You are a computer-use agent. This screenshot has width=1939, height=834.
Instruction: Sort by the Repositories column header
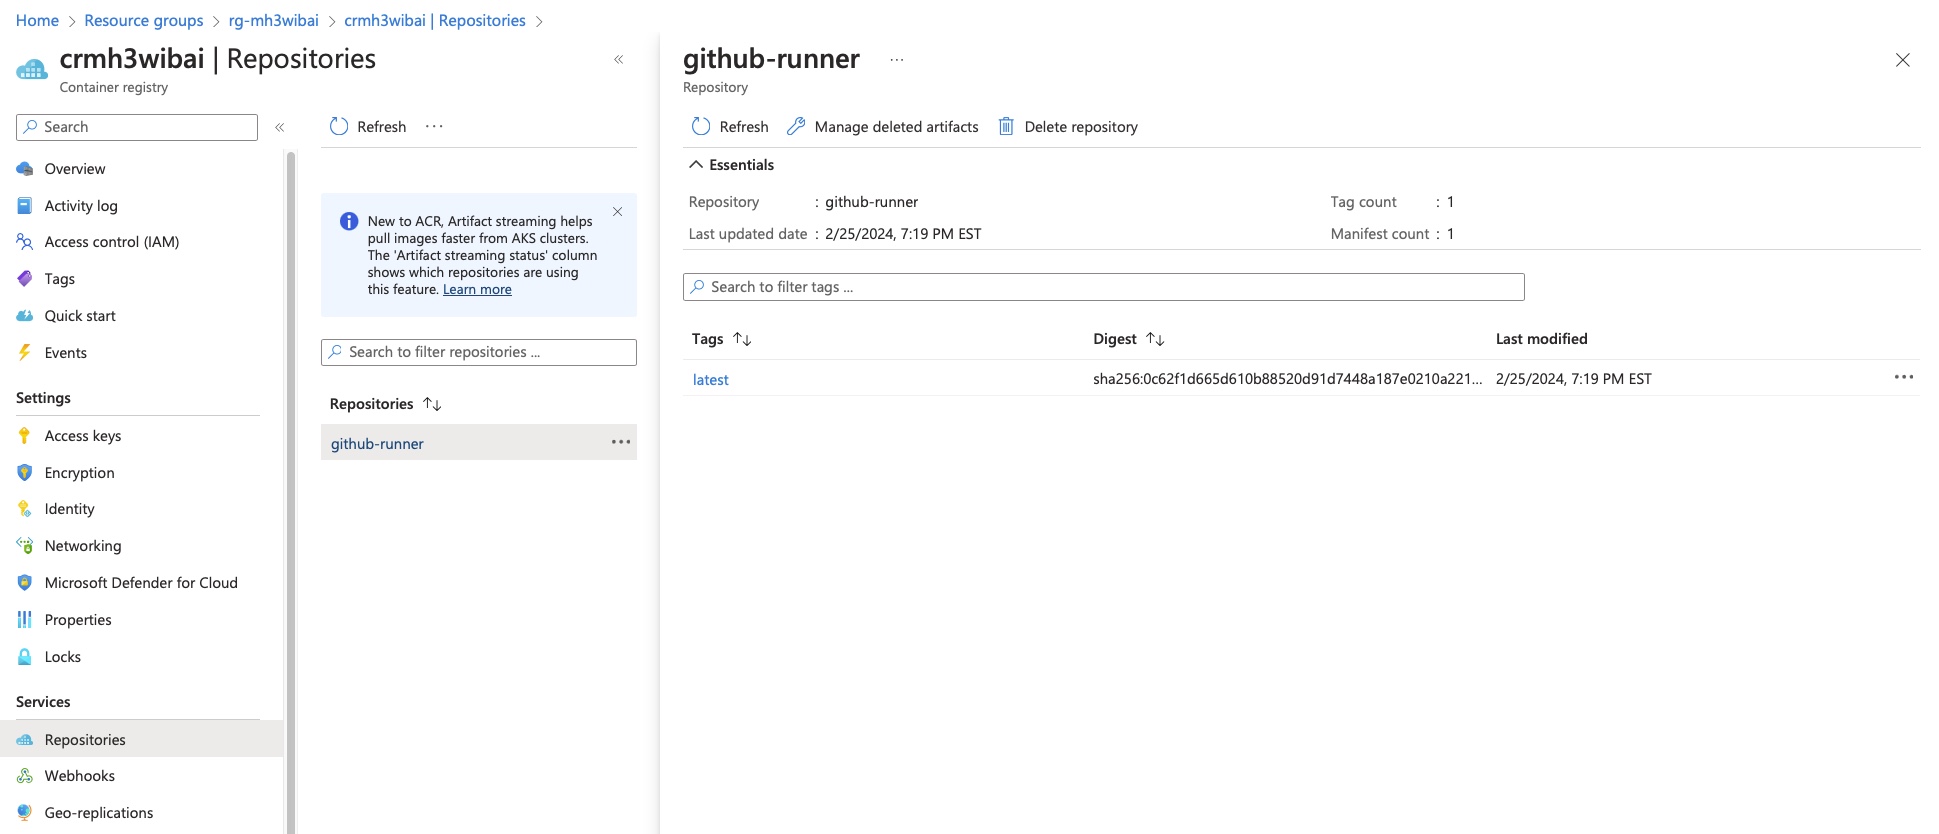(x=386, y=404)
